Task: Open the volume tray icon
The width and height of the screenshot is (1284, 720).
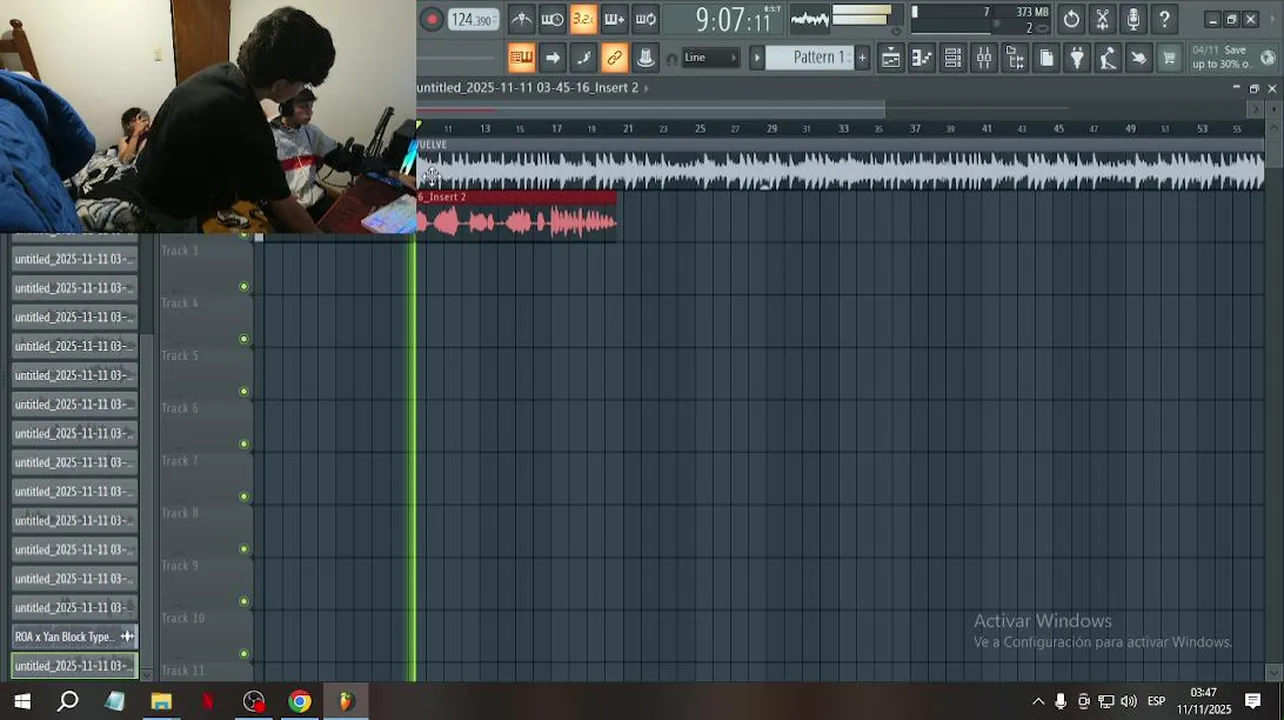Action: click(1128, 701)
